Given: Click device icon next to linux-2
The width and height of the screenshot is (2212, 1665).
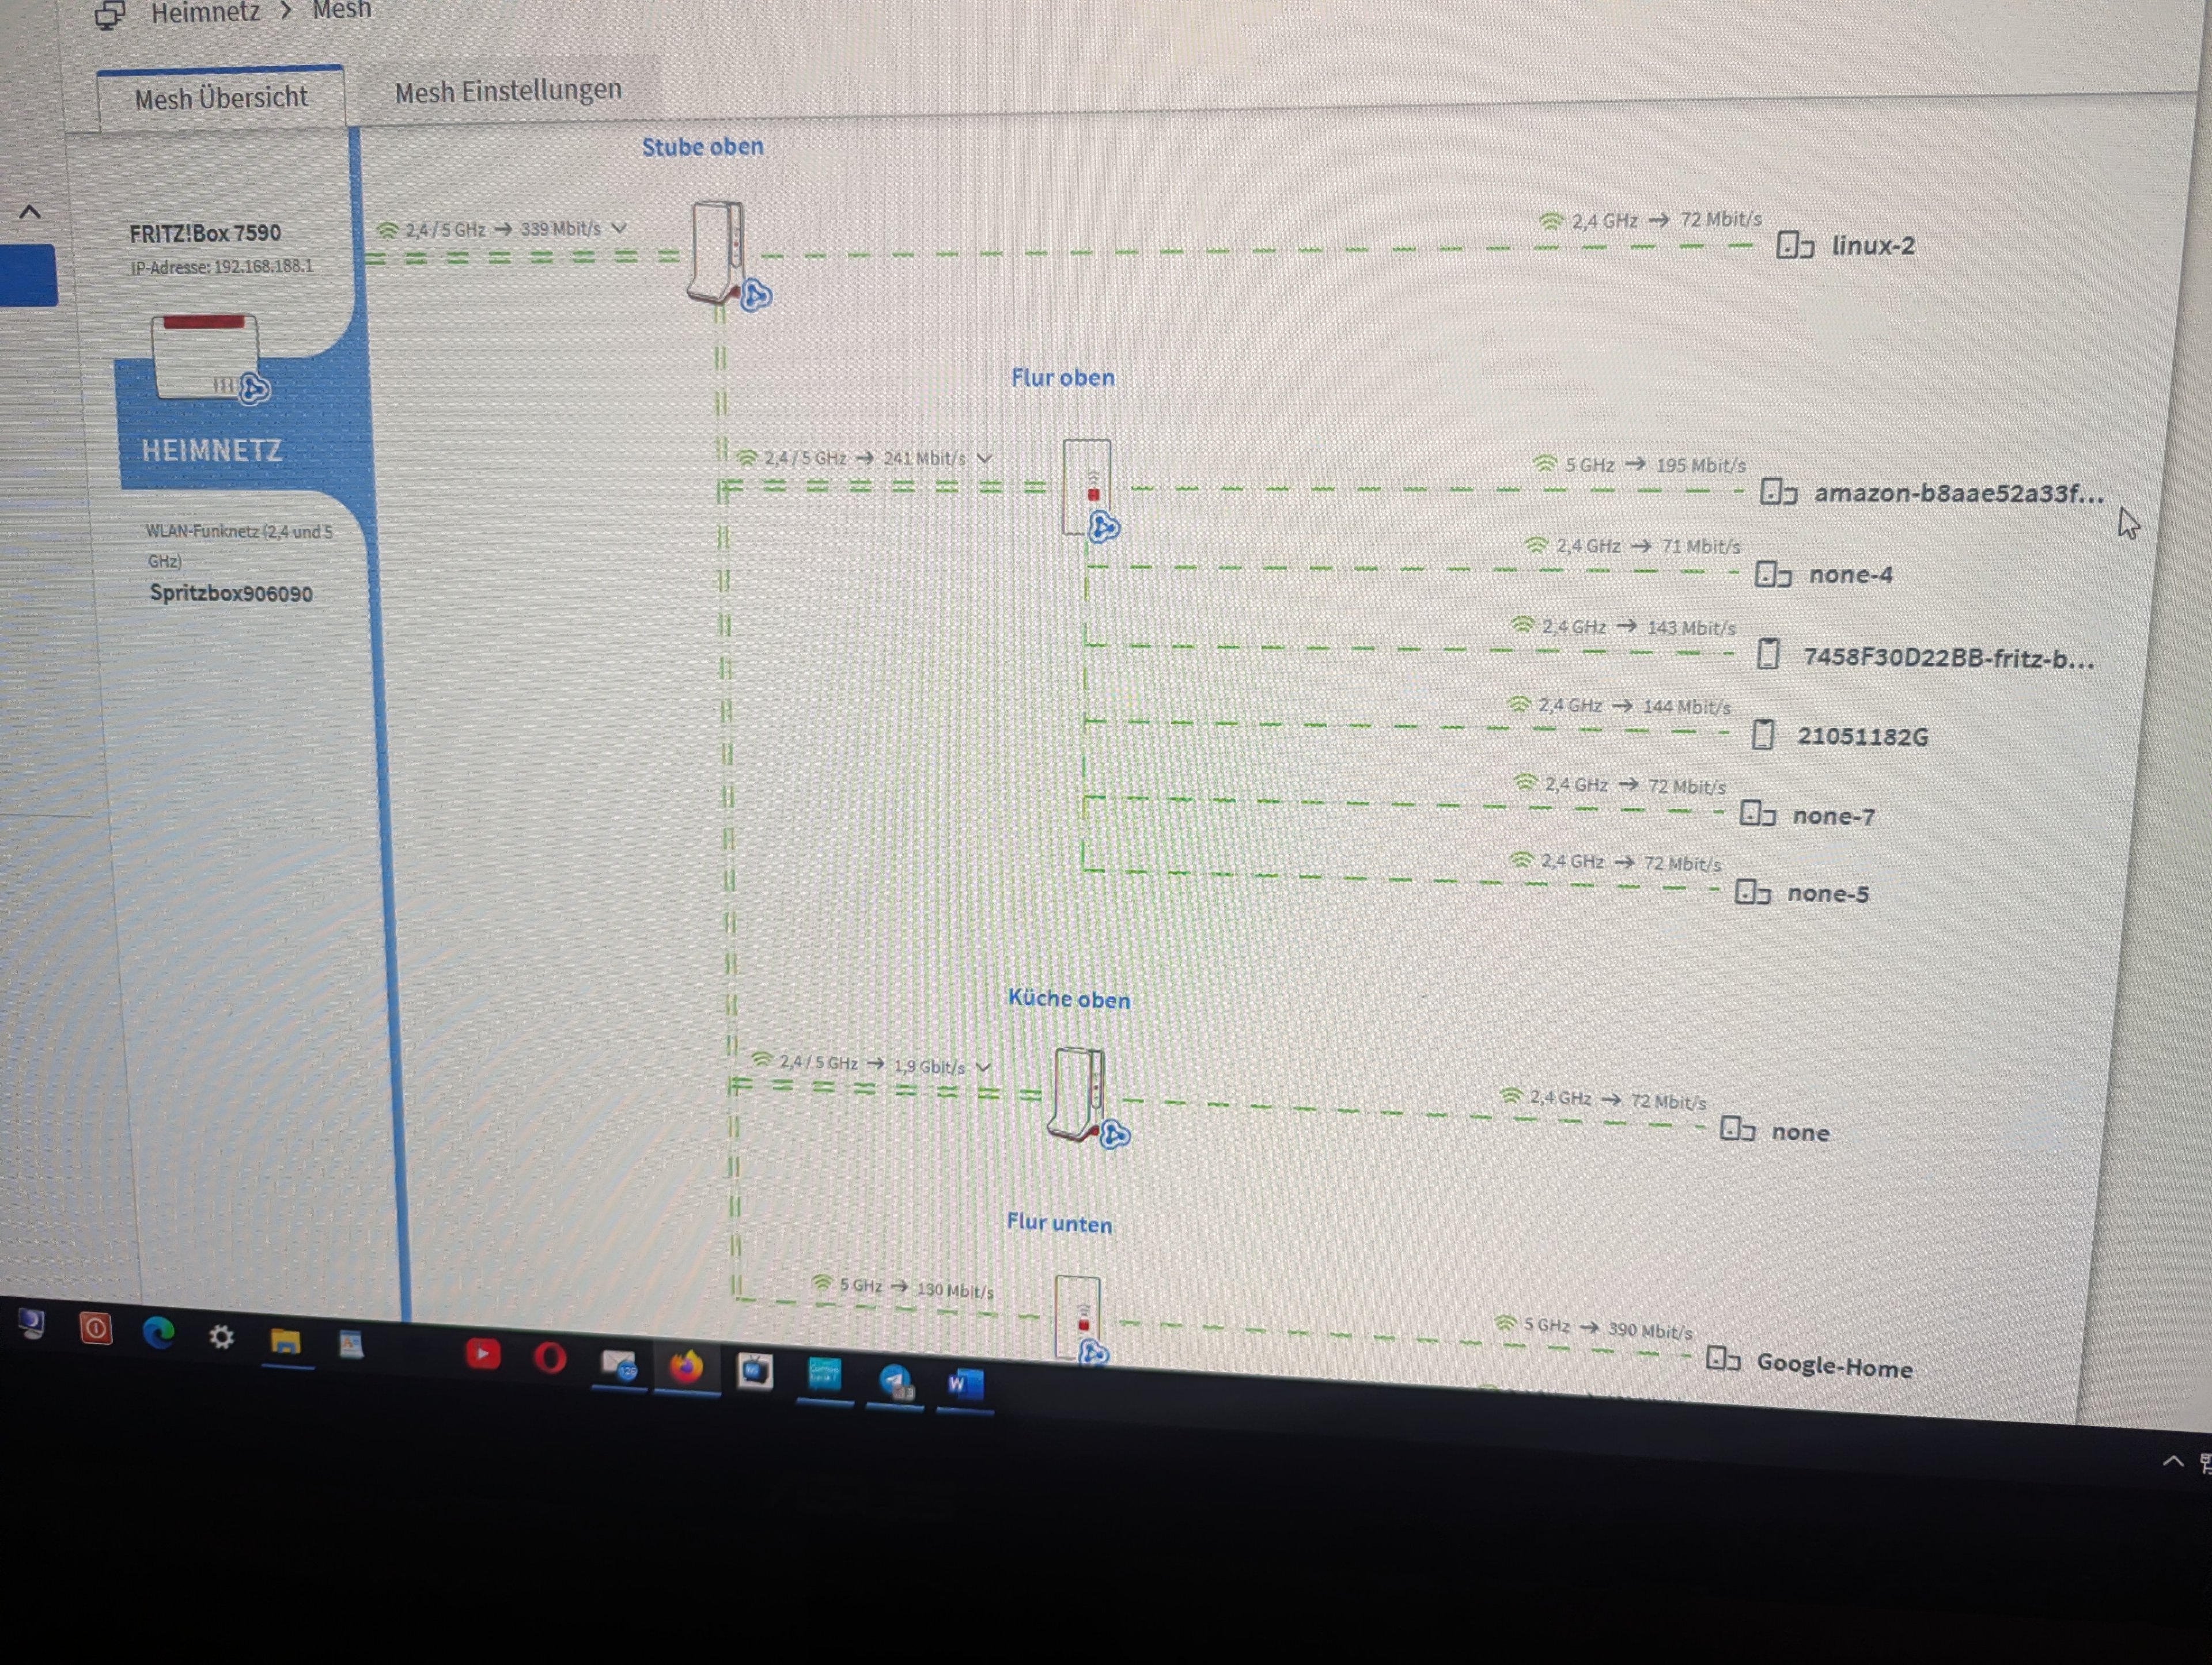Looking at the screenshot, I should click(1795, 245).
